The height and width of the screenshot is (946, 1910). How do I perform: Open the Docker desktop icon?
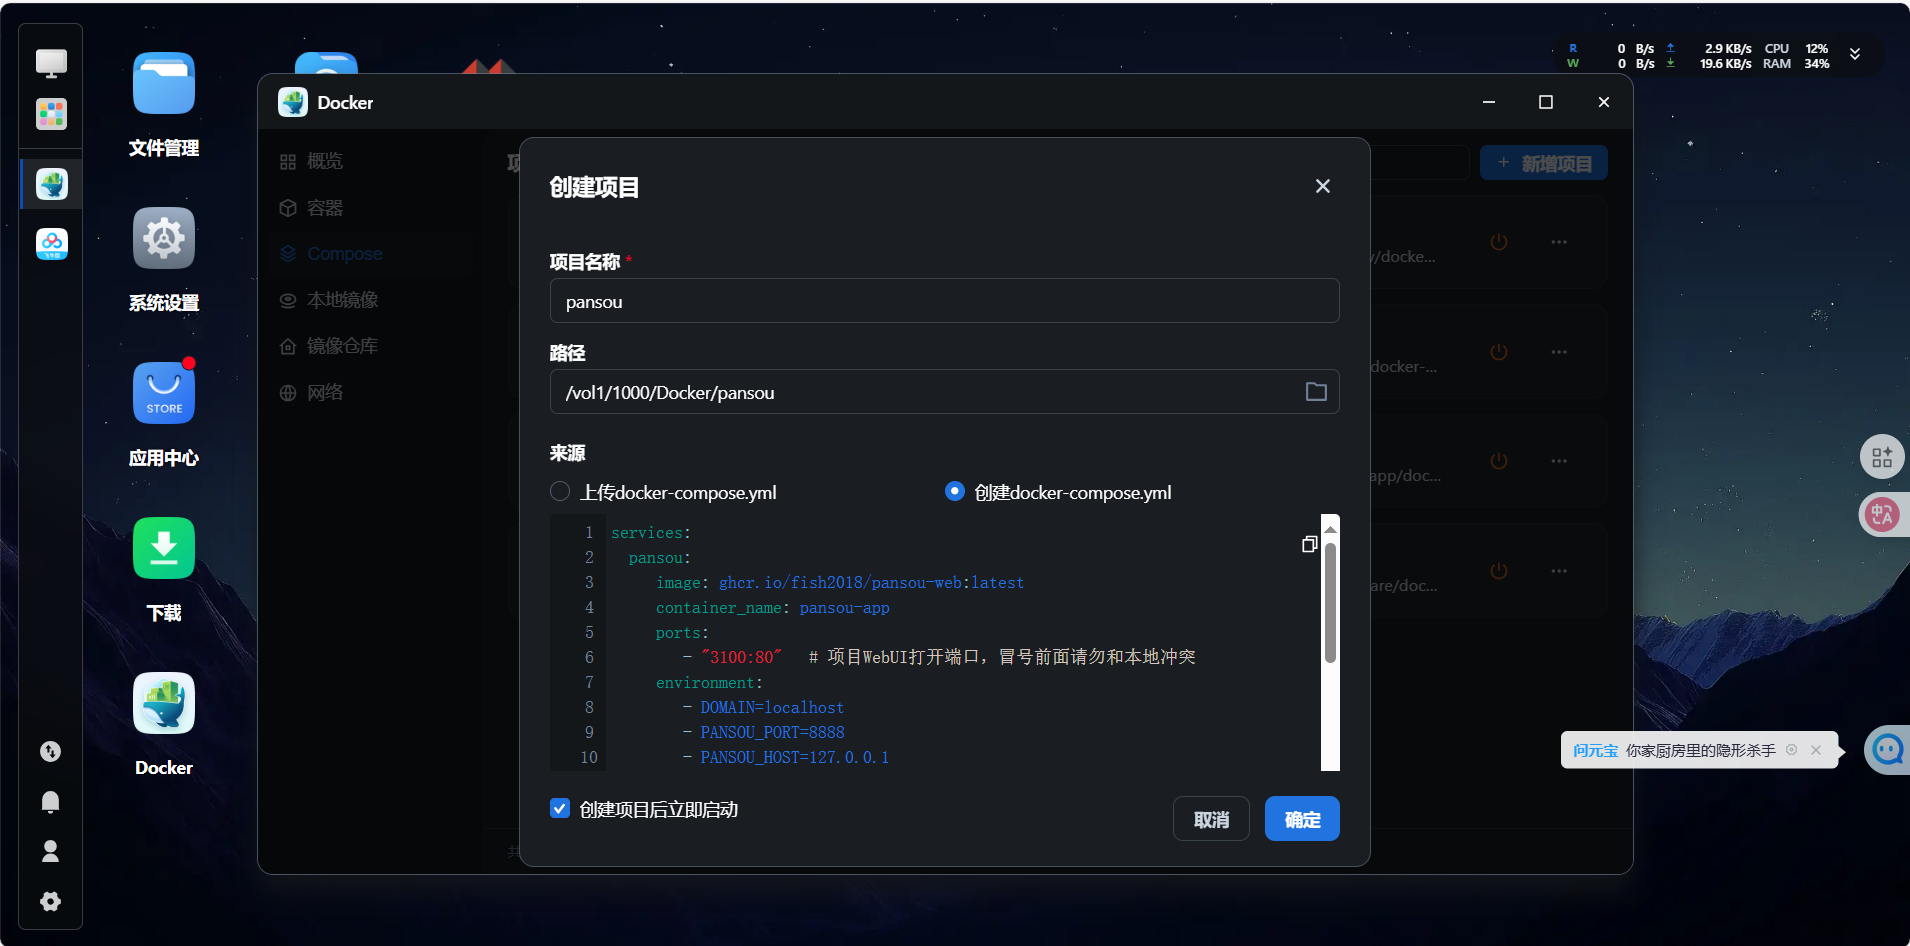(x=164, y=703)
